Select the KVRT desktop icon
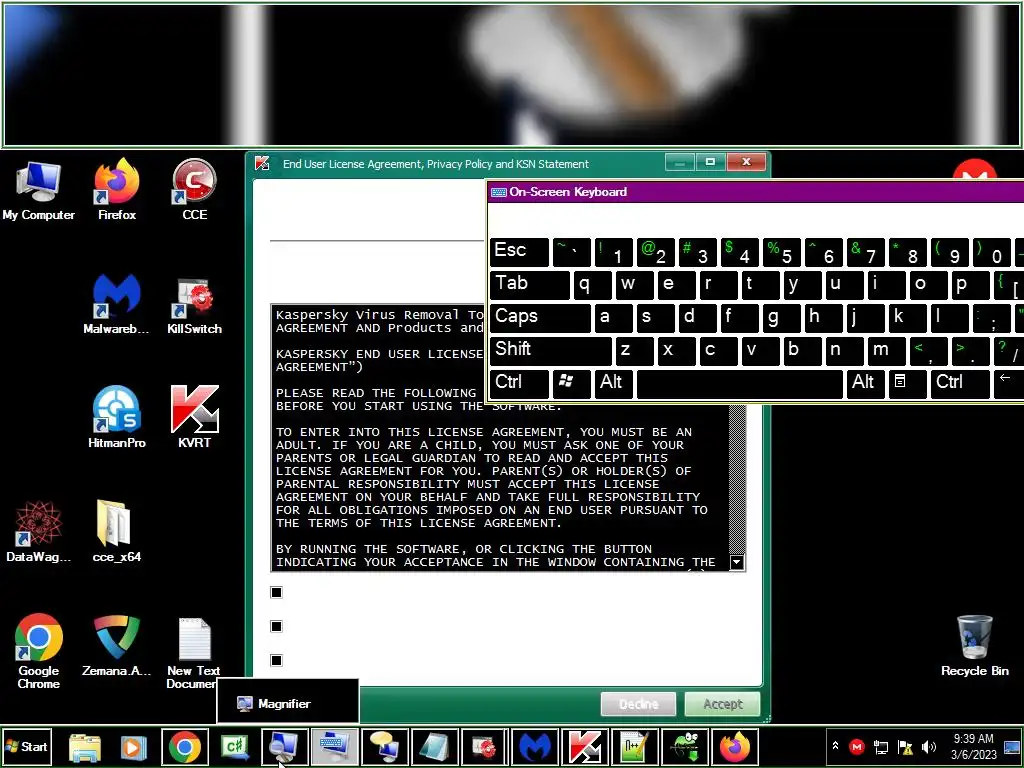Screen dimensions: 1024x768 pyautogui.click(x=195, y=418)
